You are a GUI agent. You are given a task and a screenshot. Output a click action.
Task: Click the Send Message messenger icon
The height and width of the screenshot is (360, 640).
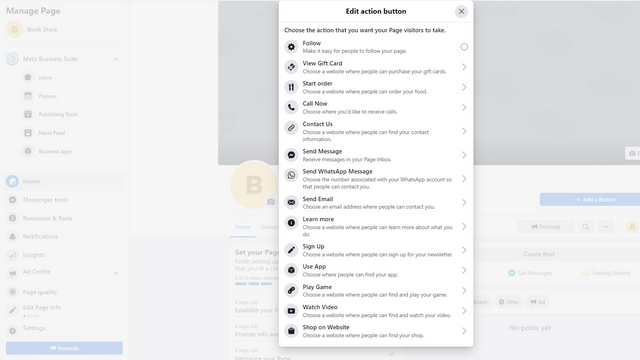point(291,155)
